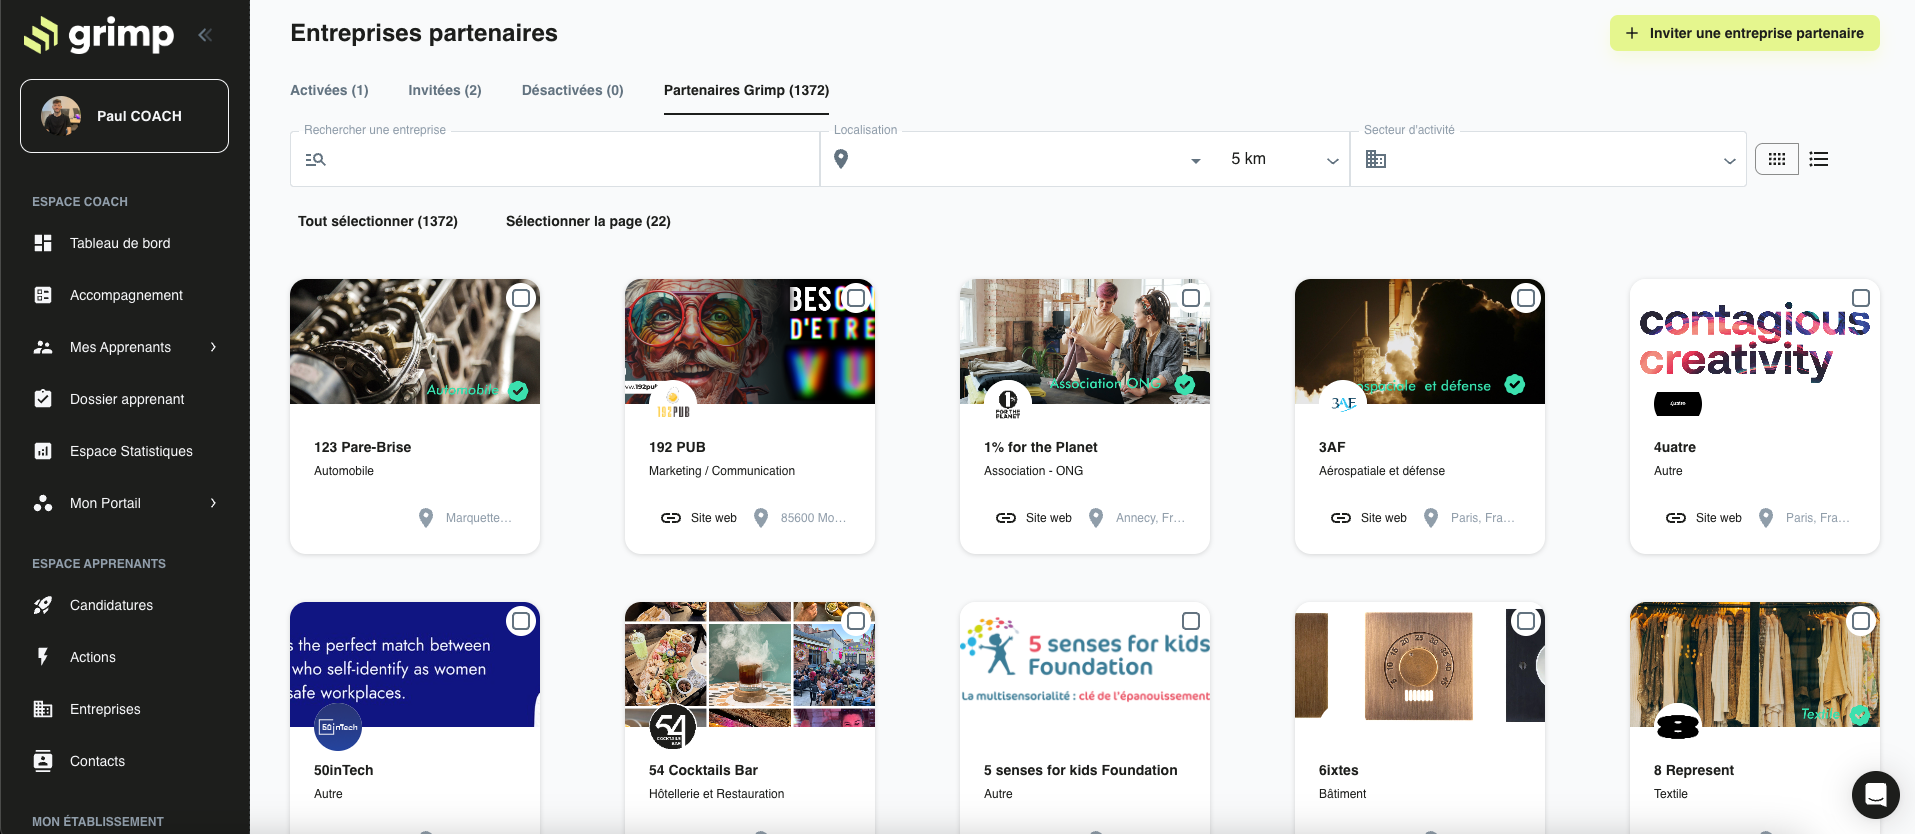Viewport: 1915px width, 834px height.
Task: Open Tableau de bord icon
Action: click(x=43, y=243)
